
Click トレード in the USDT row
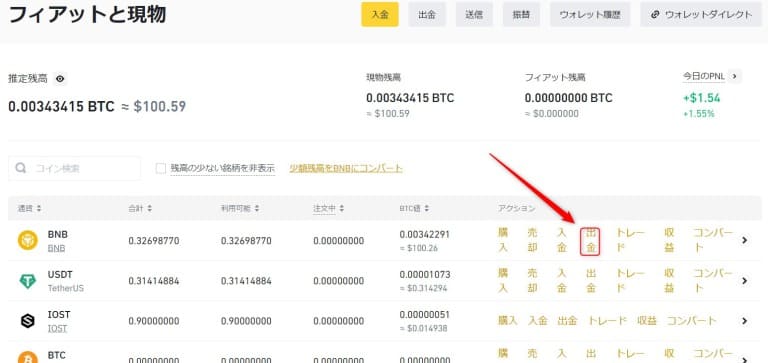[x=630, y=281]
